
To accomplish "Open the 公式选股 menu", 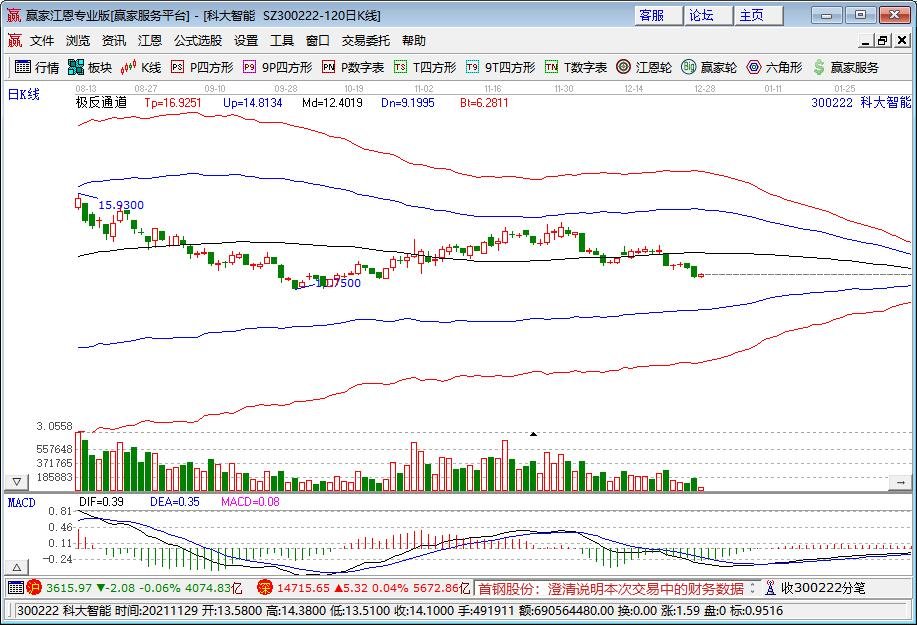I will (198, 41).
